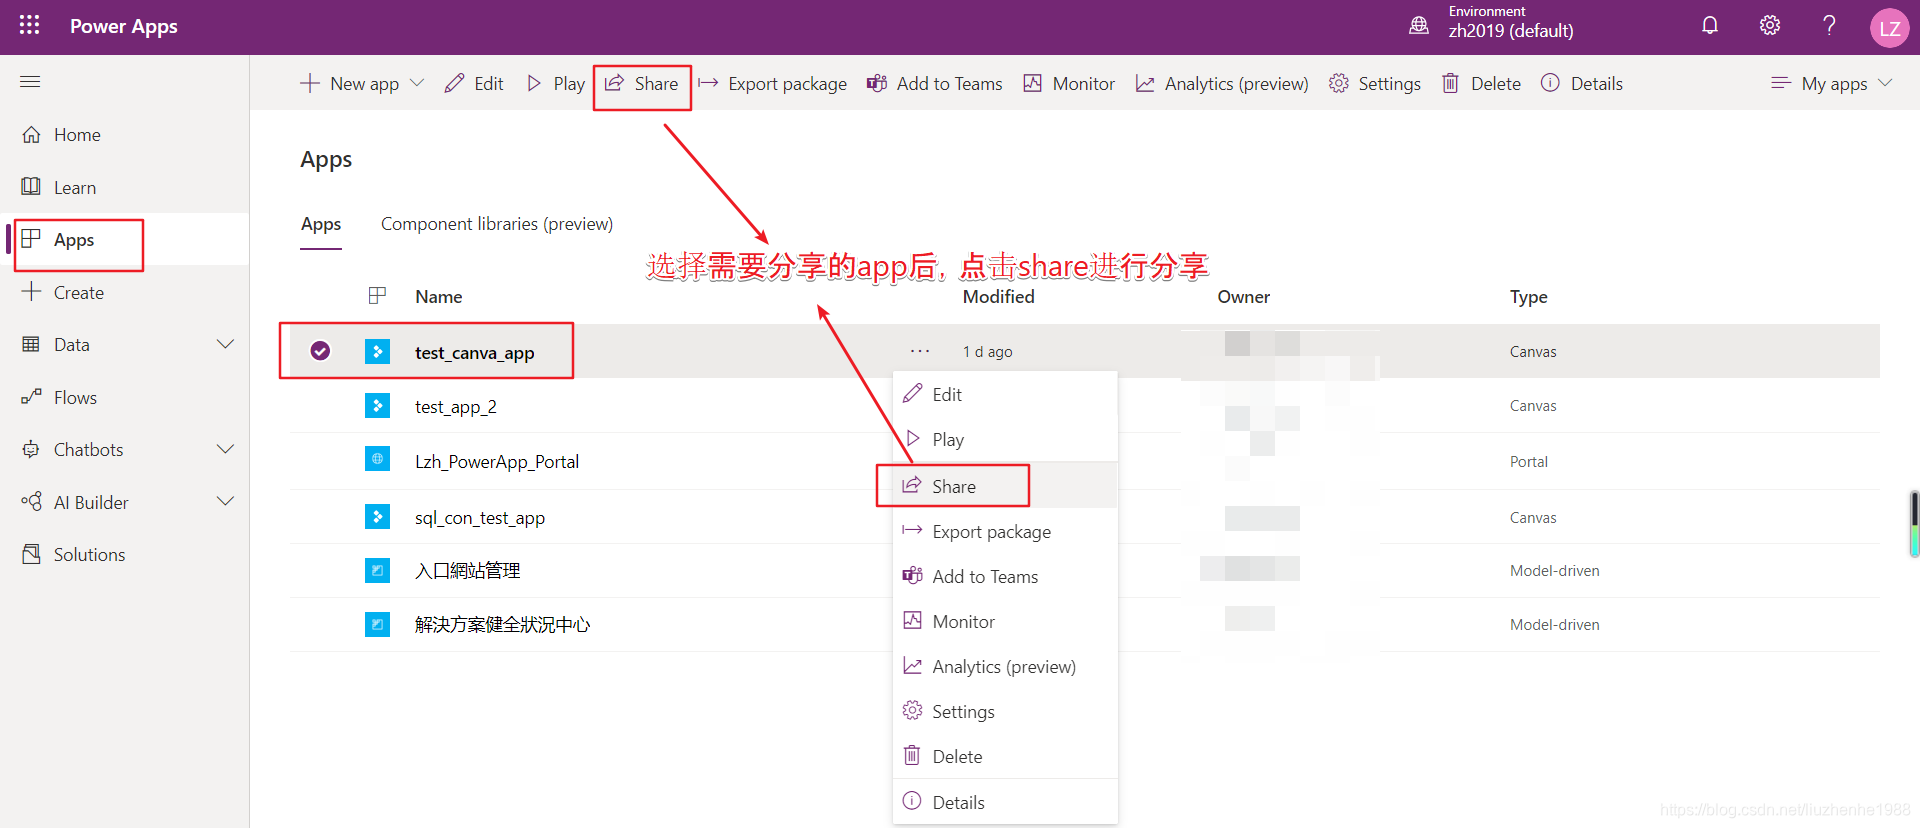Click Export package in top toolbar
Screen dimensions: 1920x828
[x=772, y=84]
